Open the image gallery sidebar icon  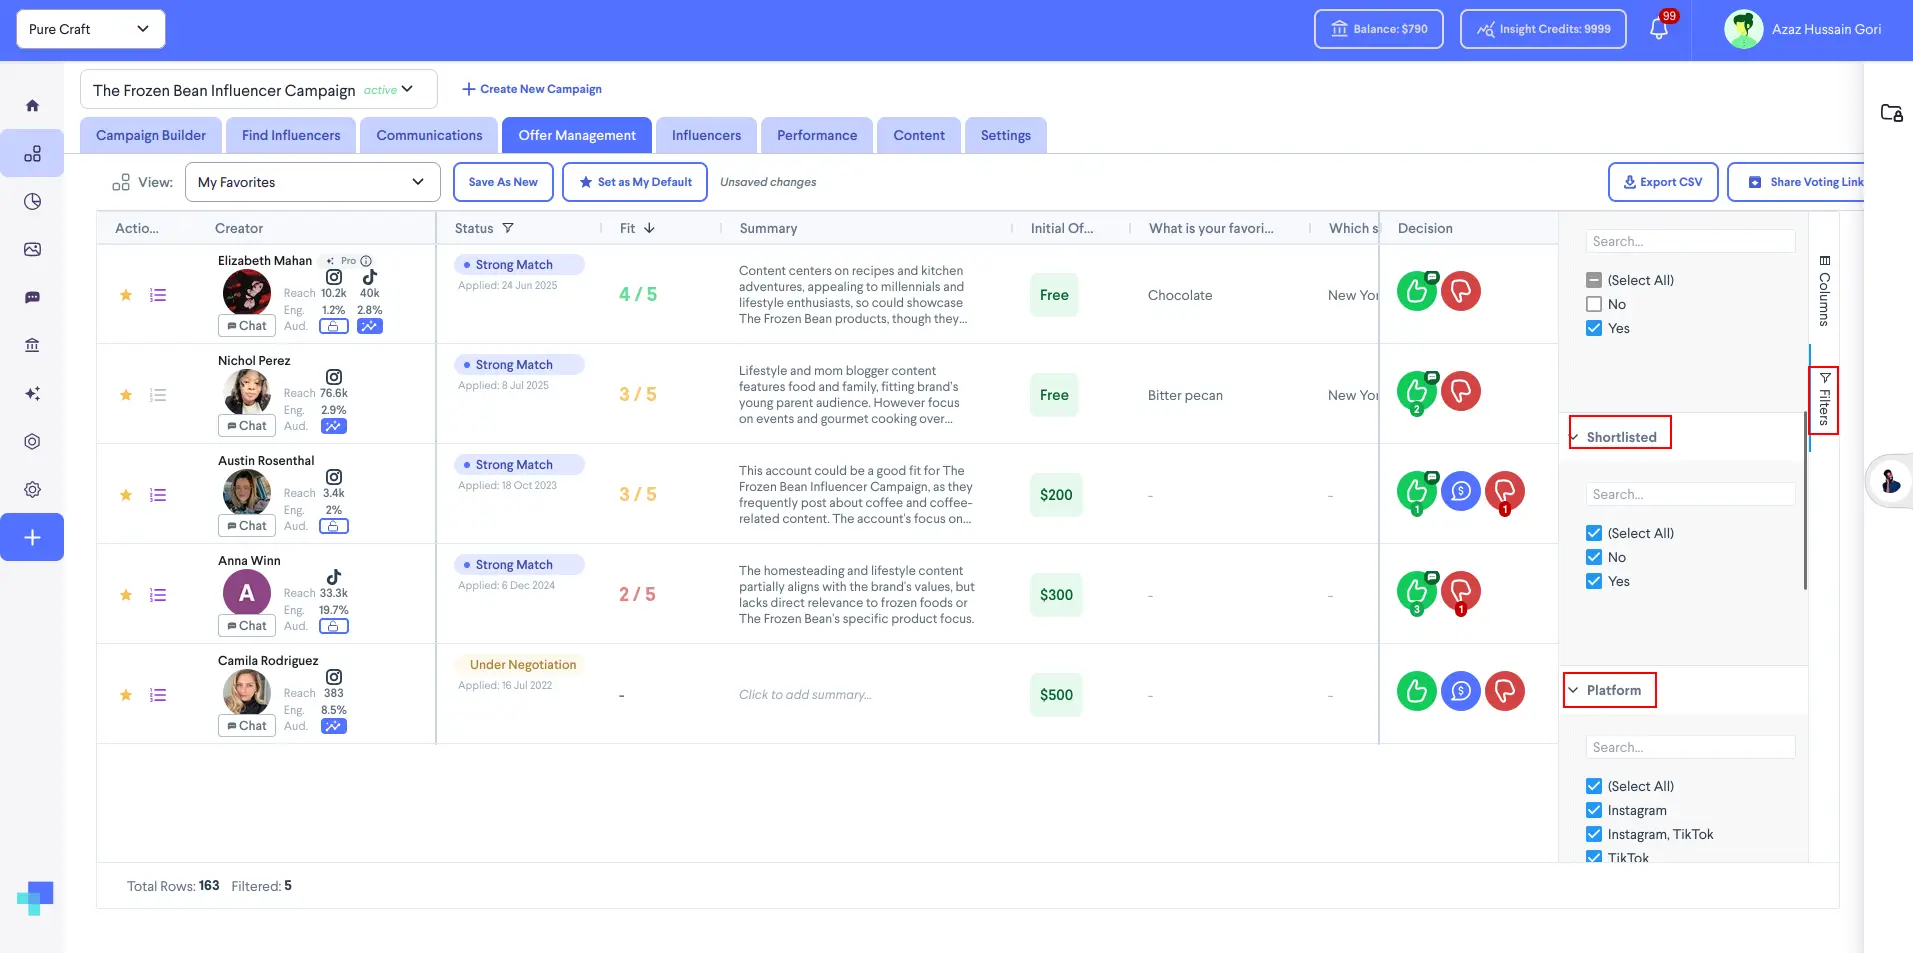pos(32,250)
